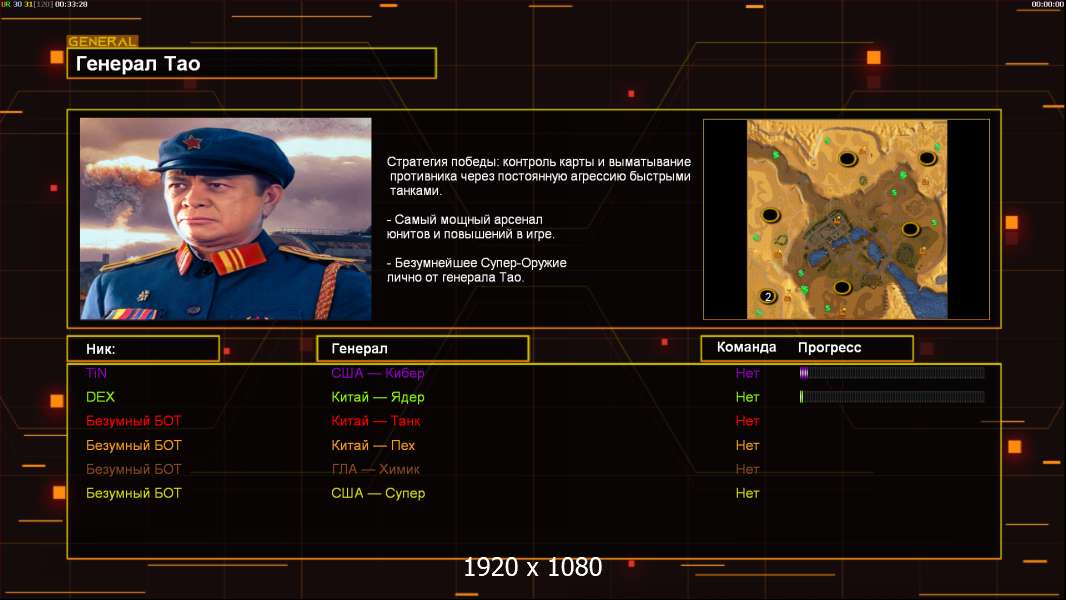
Task: Click team 'Нет' in Китай — Пех row
Action: pyautogui.click(x=747, y=445)
